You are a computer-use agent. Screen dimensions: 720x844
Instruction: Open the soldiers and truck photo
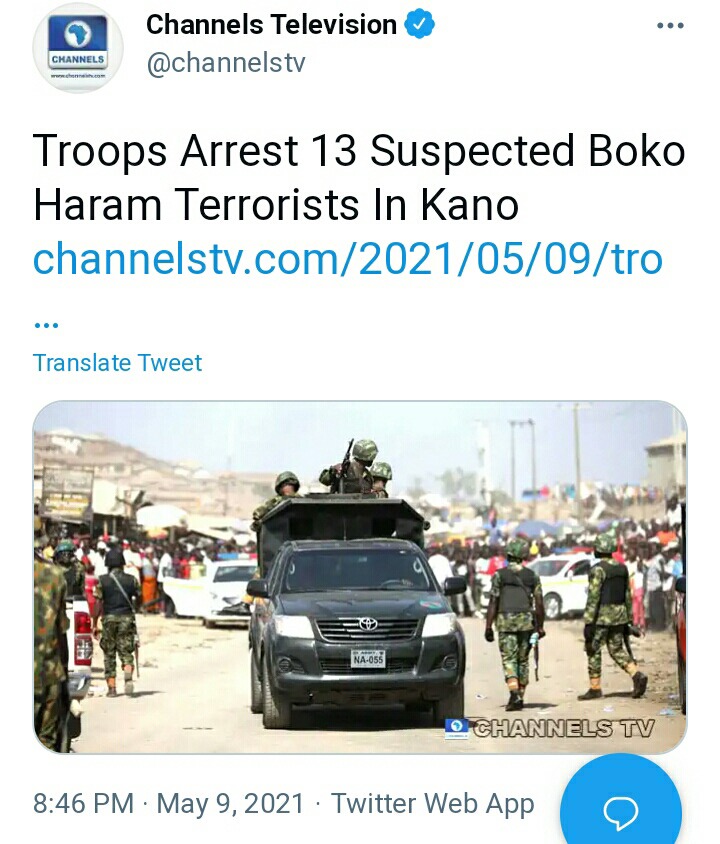click(360, 576)
